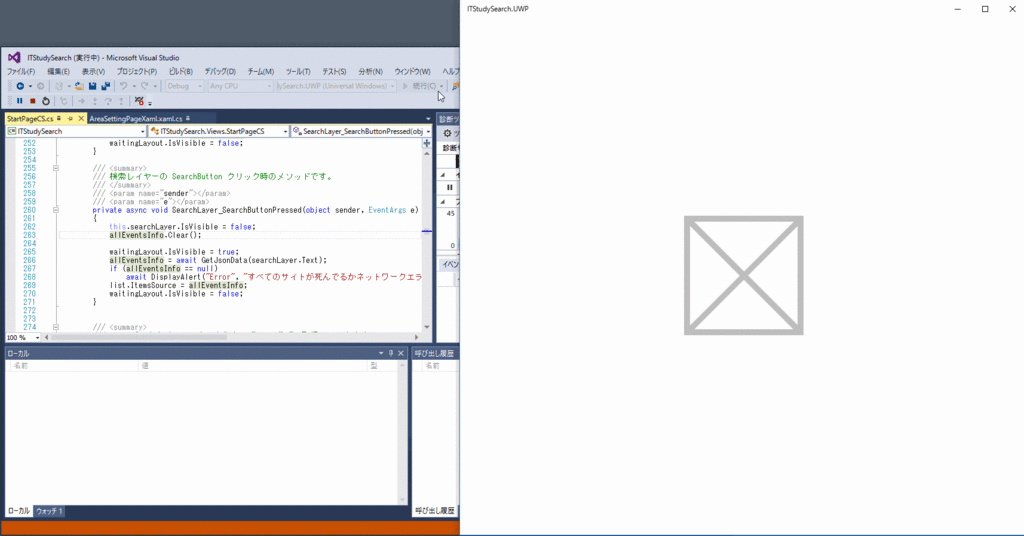The width and height of the screenshot is (1024, 536).
Task: Open the editor tab list overflow dropdown
Action: 428,119
